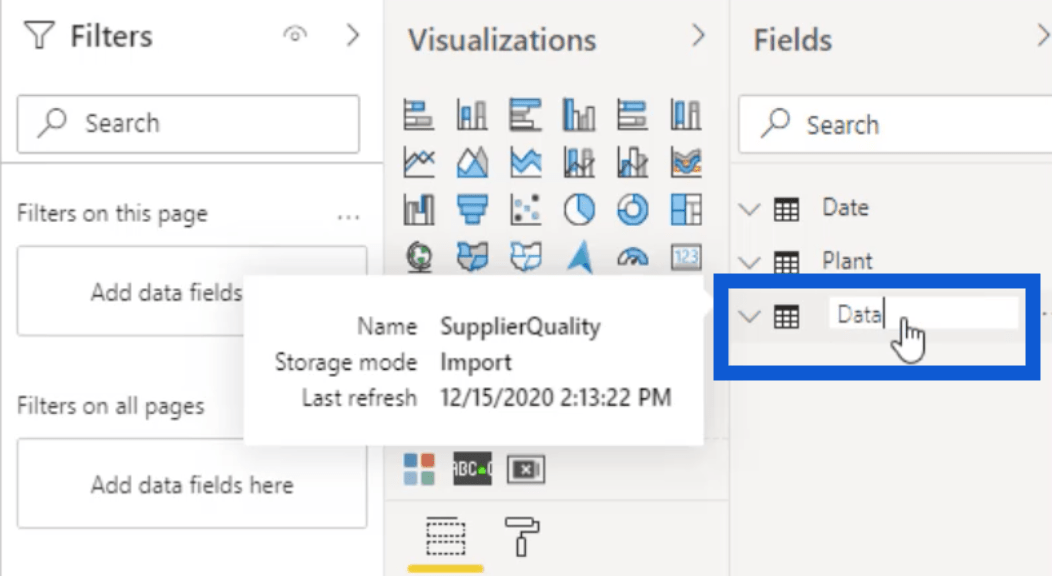
Task: Collapse the Filters pane with its chevron
Action: (353, 35)
